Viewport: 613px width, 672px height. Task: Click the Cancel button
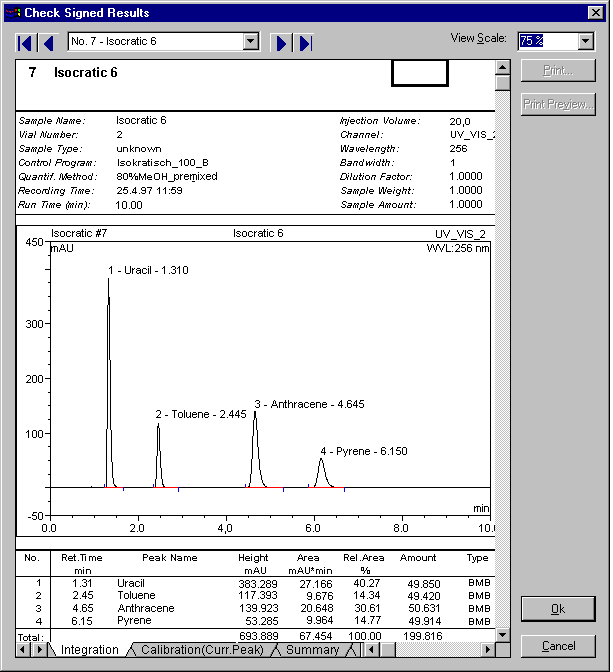tap(560, 646)
